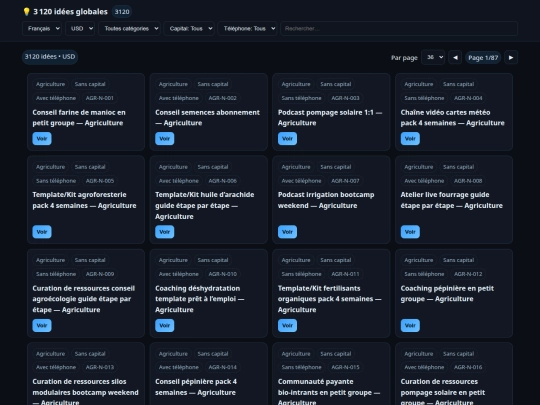Click Avec téléphone tag on AGR-N-010 card
The width and height of the screenshot is (540, 405).
[178, 274]
